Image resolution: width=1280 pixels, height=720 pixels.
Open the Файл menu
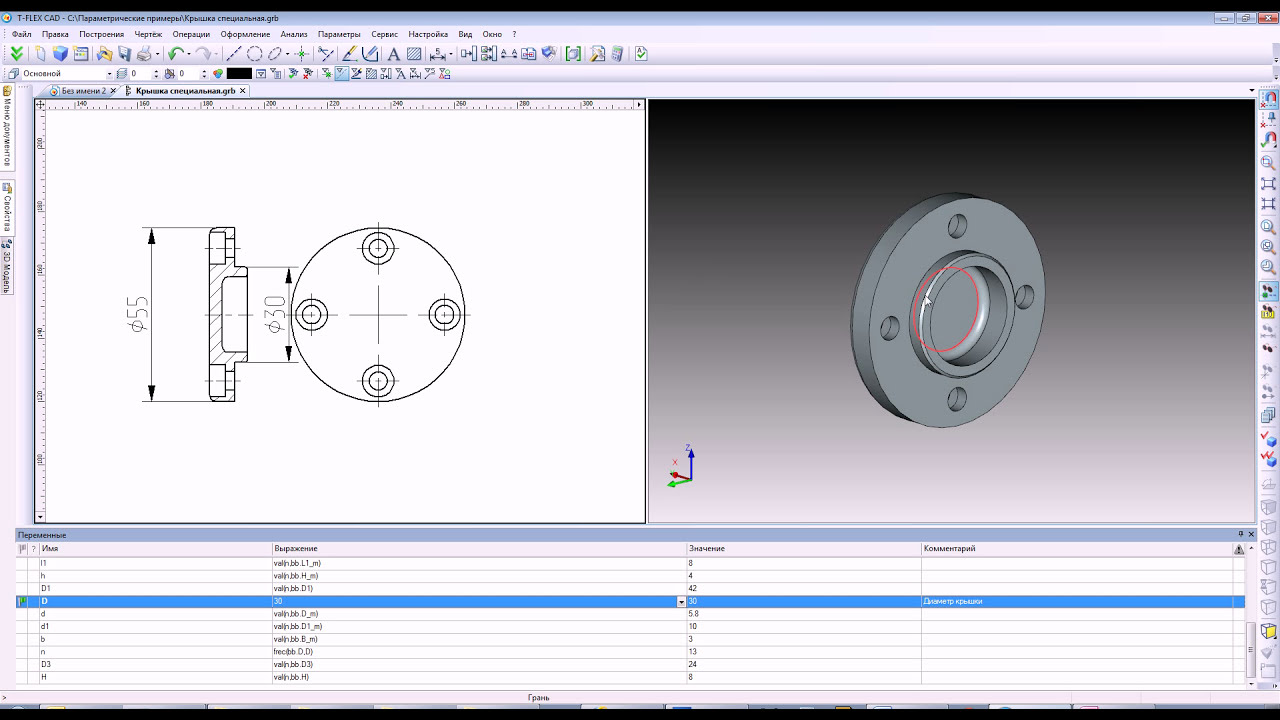[x=22, y=34]
